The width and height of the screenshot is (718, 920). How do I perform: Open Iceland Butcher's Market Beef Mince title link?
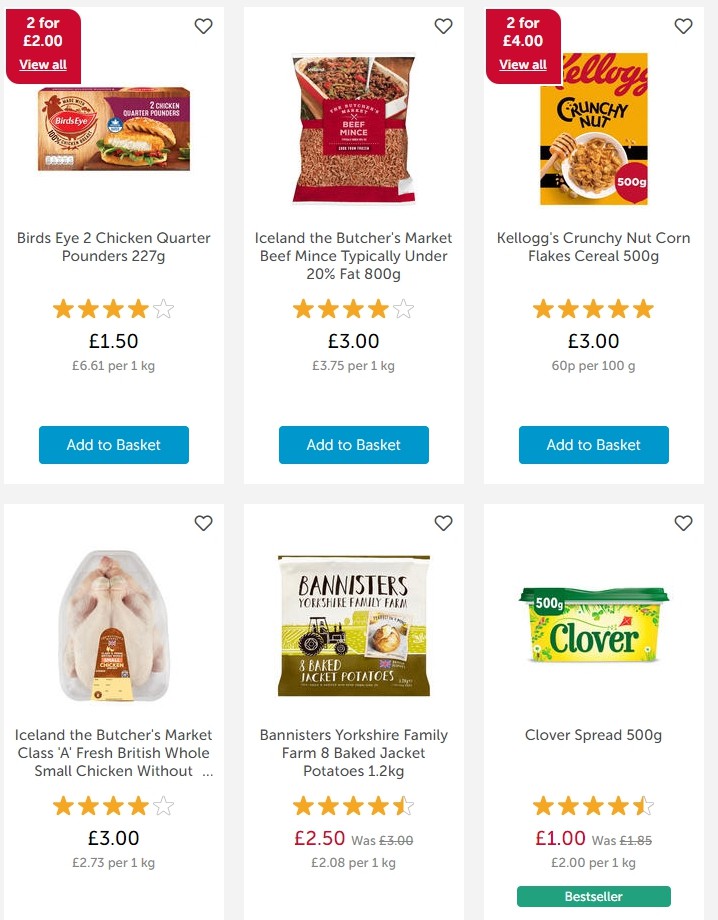pyautogui.click(x=354, y=256)
